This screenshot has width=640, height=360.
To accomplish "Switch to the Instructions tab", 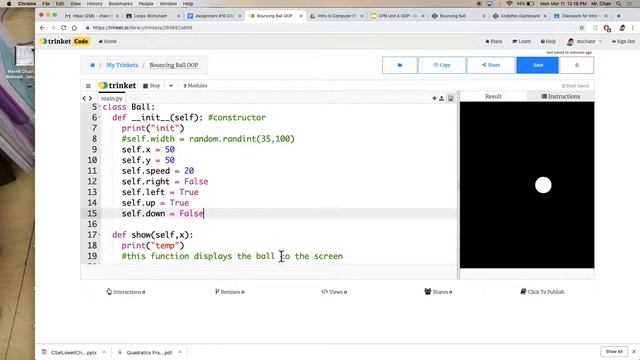I will point(560,96).
